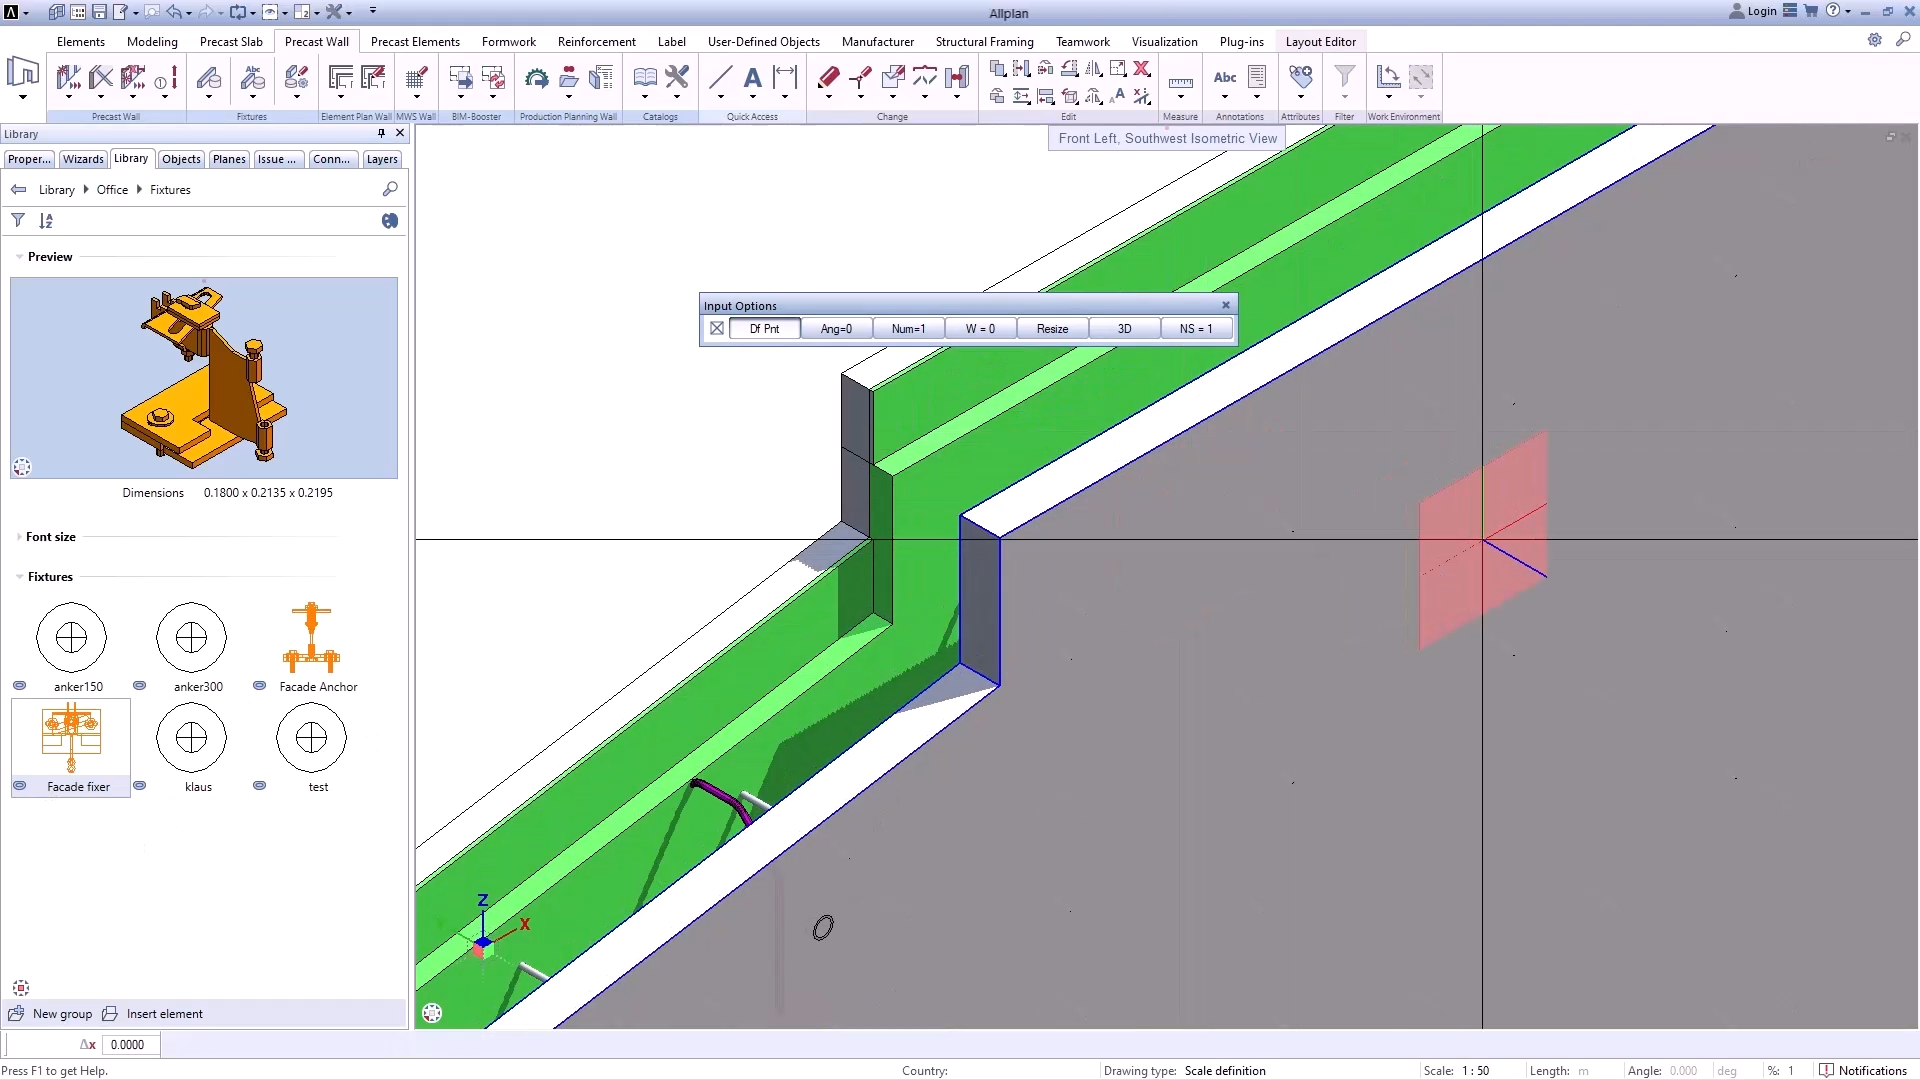Toggle the Df Pnt option button
Screen dimensions: 1920x1080
(x=764, y=329)
